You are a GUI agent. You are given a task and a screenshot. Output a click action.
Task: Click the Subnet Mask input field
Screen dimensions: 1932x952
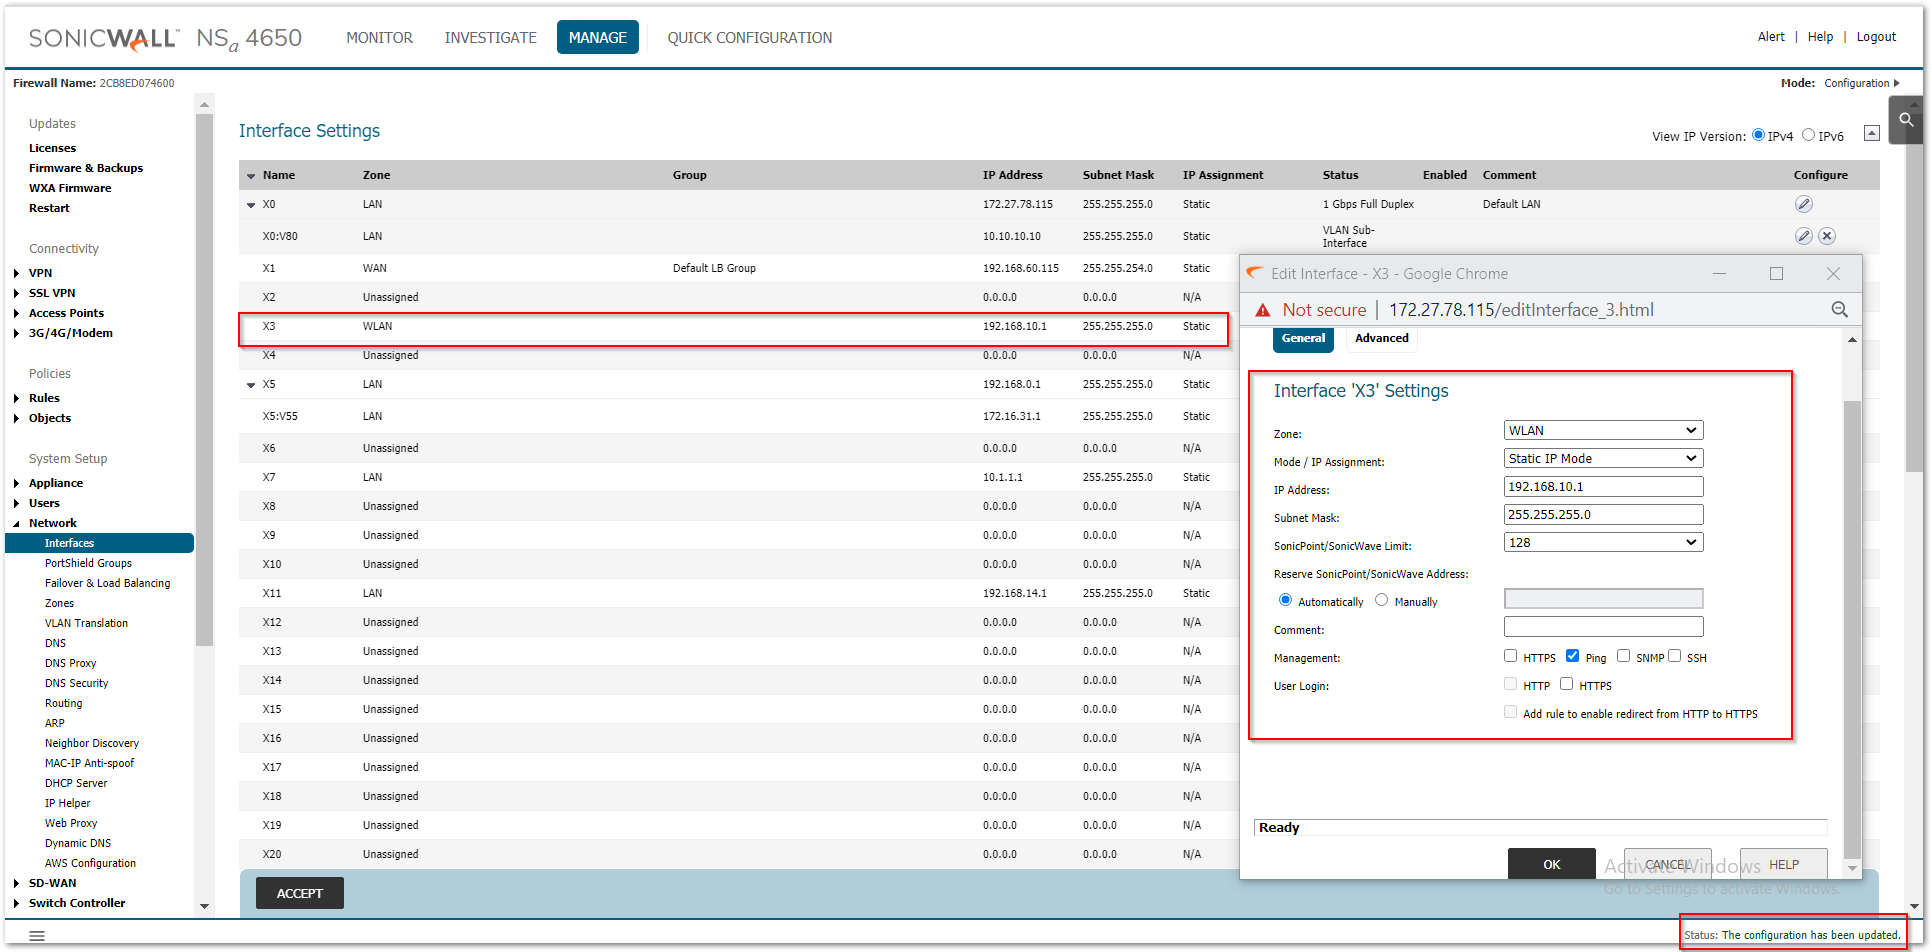click(1603, 514)
